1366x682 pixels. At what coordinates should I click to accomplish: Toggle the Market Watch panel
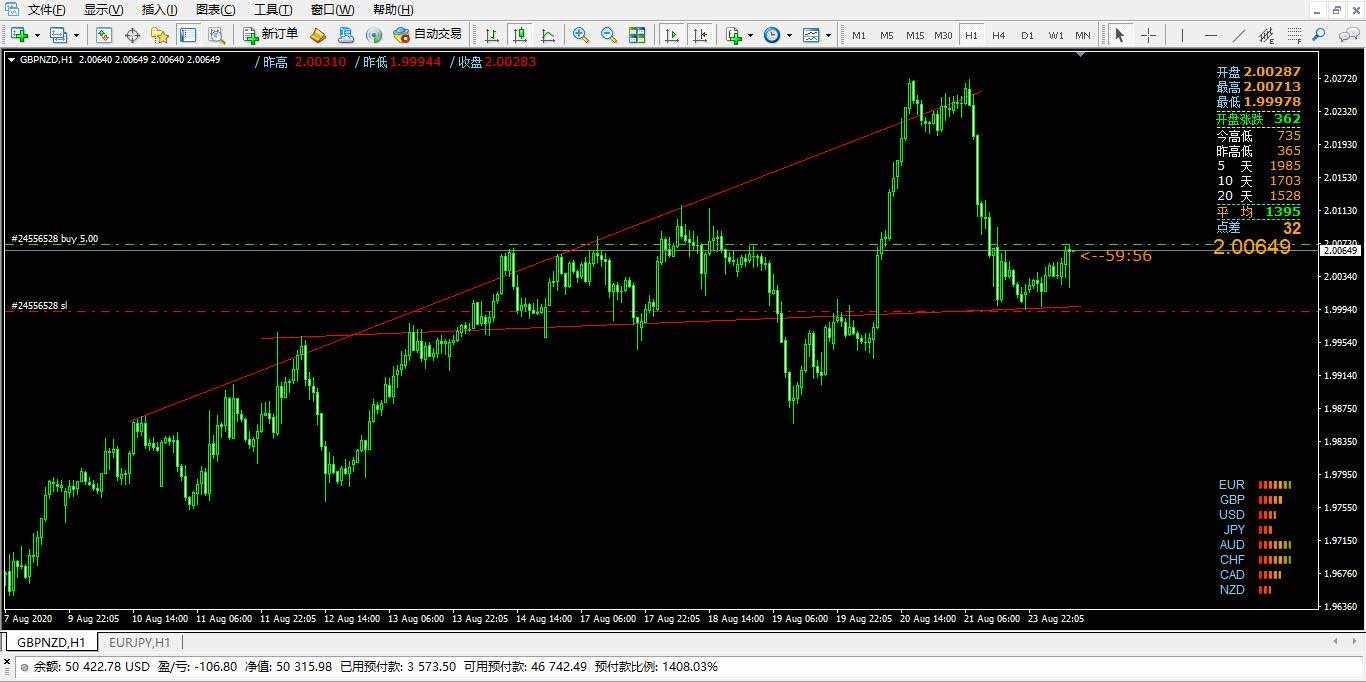point(103,35)
